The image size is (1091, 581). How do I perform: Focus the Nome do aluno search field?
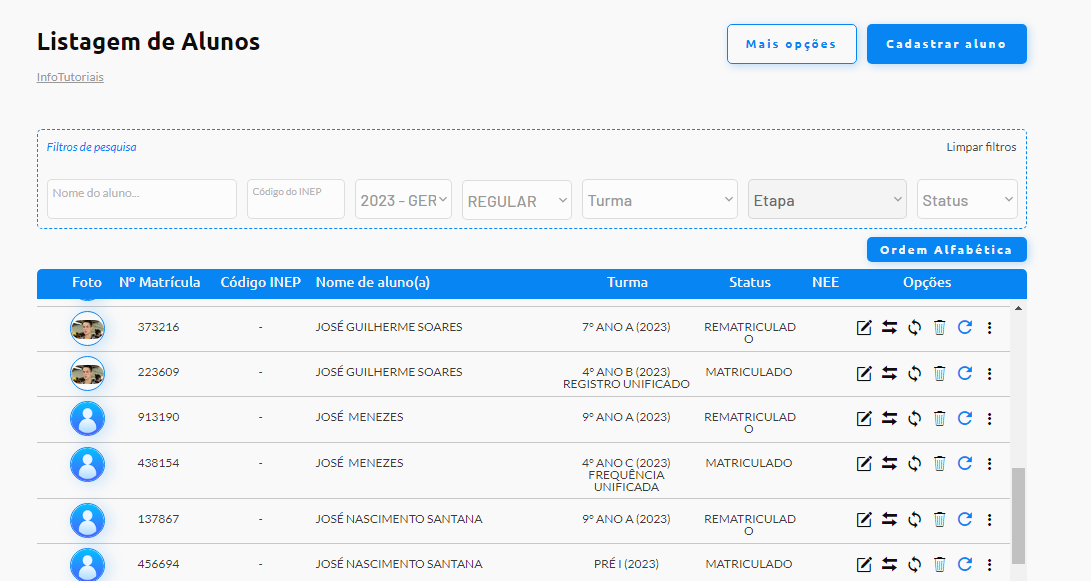[142, 199]
